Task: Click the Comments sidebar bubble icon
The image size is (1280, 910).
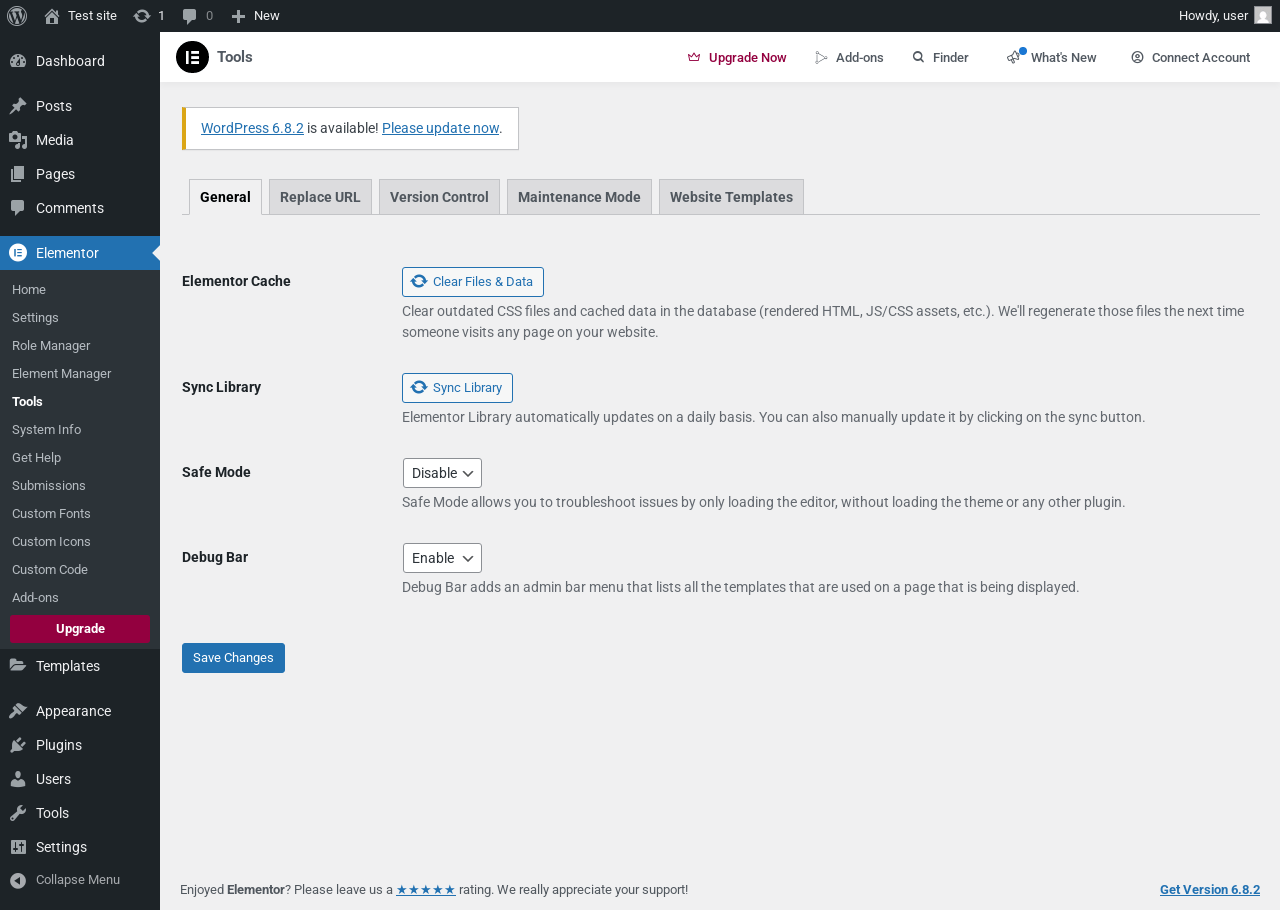Action: [x=18, y=208]
